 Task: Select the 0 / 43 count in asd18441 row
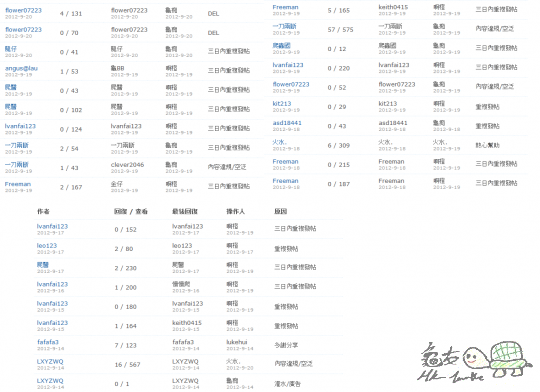pos(337,126)
